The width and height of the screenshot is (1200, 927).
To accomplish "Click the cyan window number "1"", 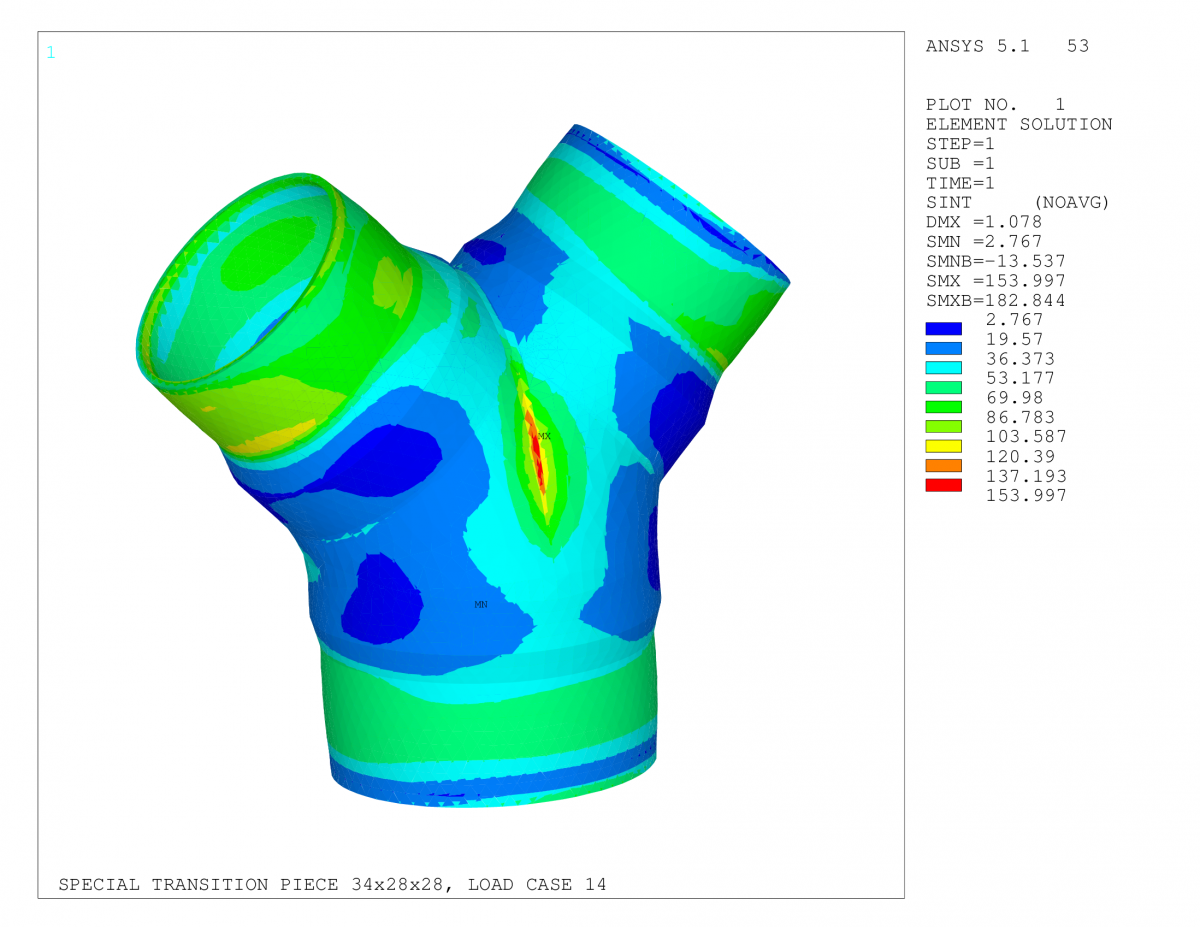I will tap(51, 52).
